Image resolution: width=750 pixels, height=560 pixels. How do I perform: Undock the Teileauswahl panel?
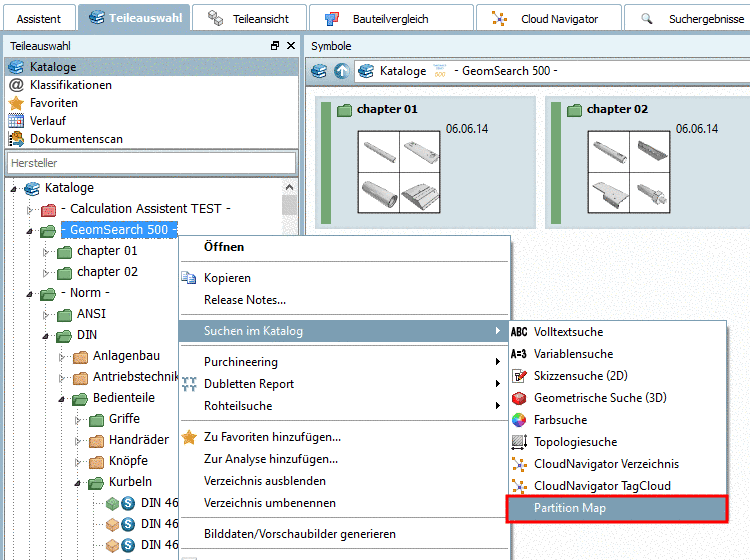(x=275, y=45)
